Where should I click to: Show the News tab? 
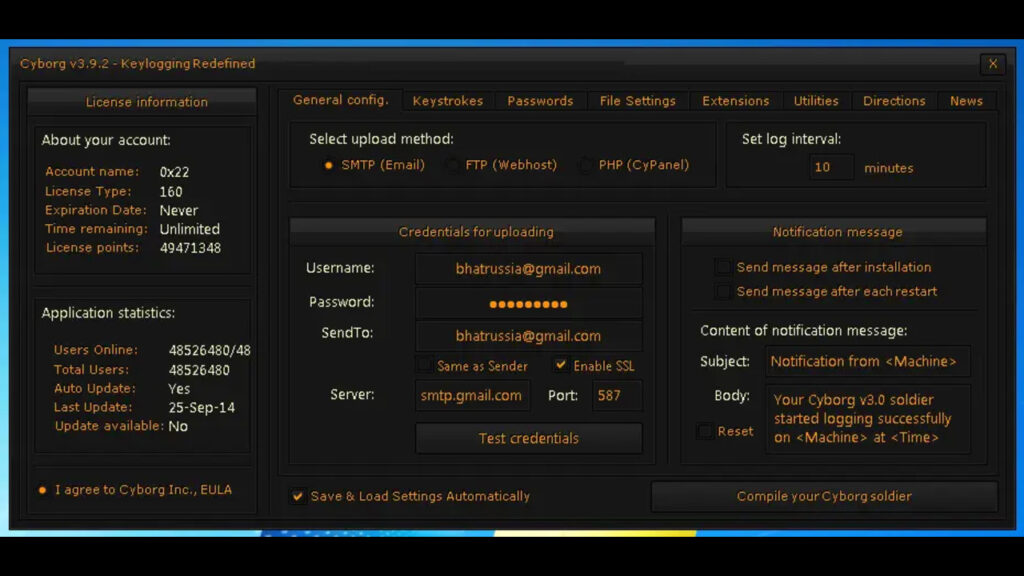click(966, 101)
